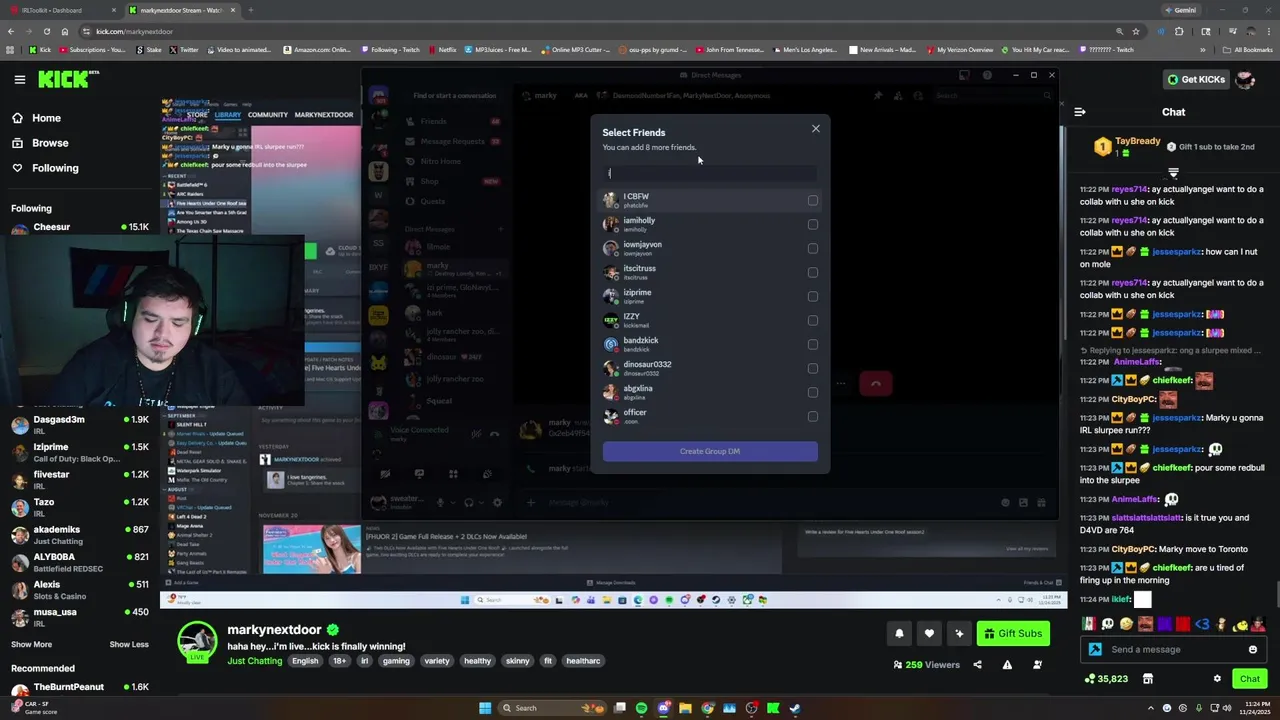Check the IZZY friend checkbox
Viewport: 1280px width, 720px height.
[x=813, y=321]
